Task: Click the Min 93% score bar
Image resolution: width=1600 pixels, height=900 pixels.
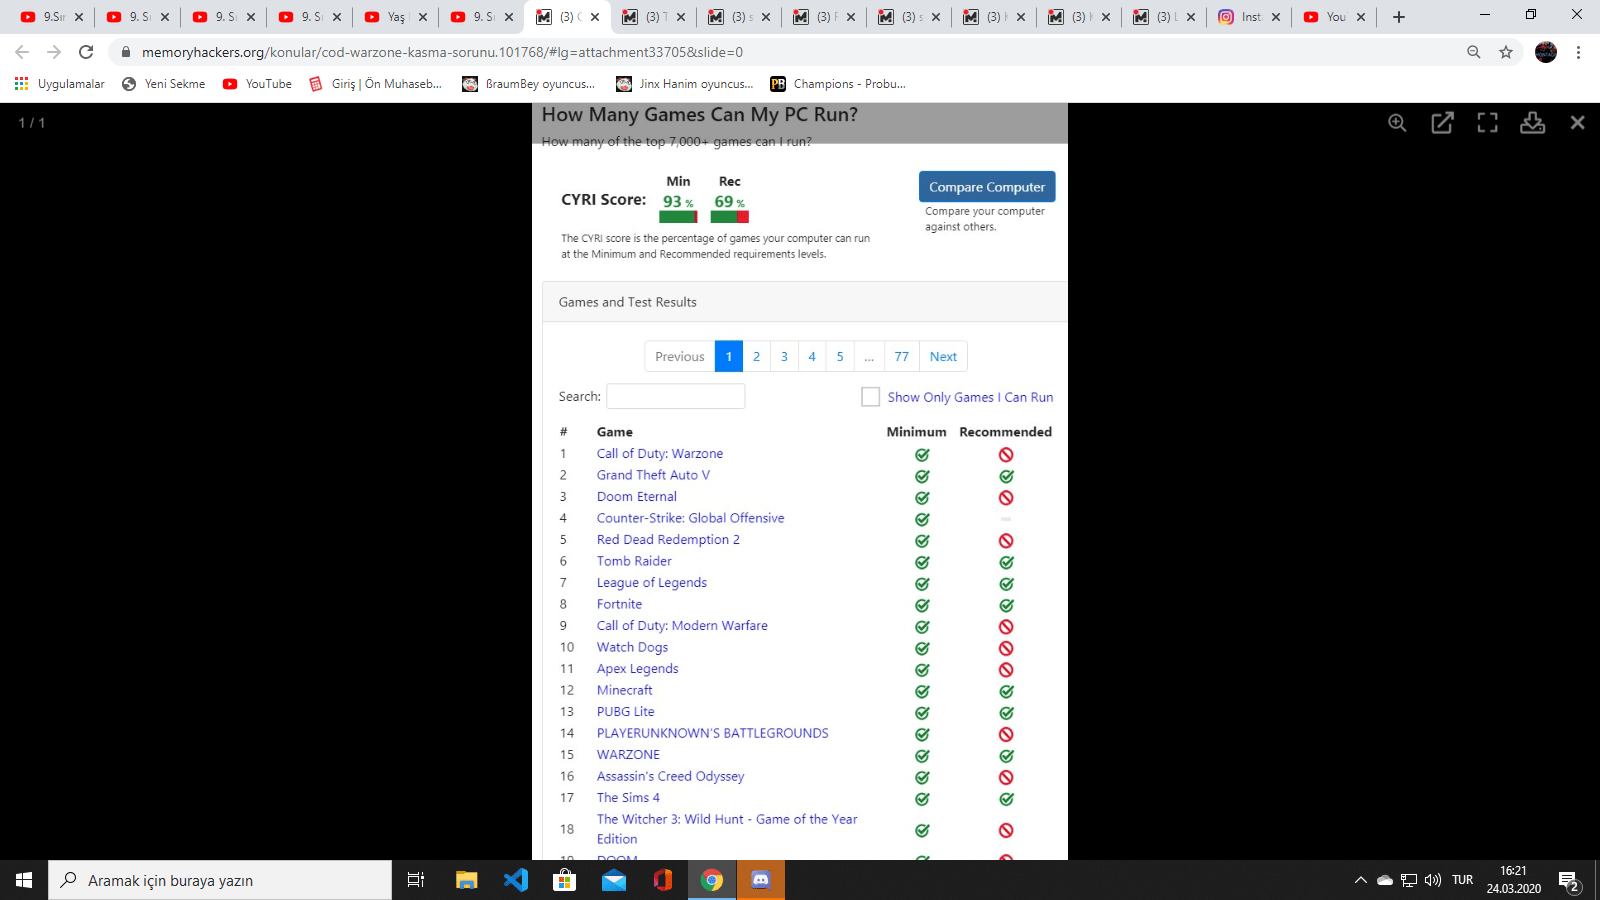Action: click(678, 216)
